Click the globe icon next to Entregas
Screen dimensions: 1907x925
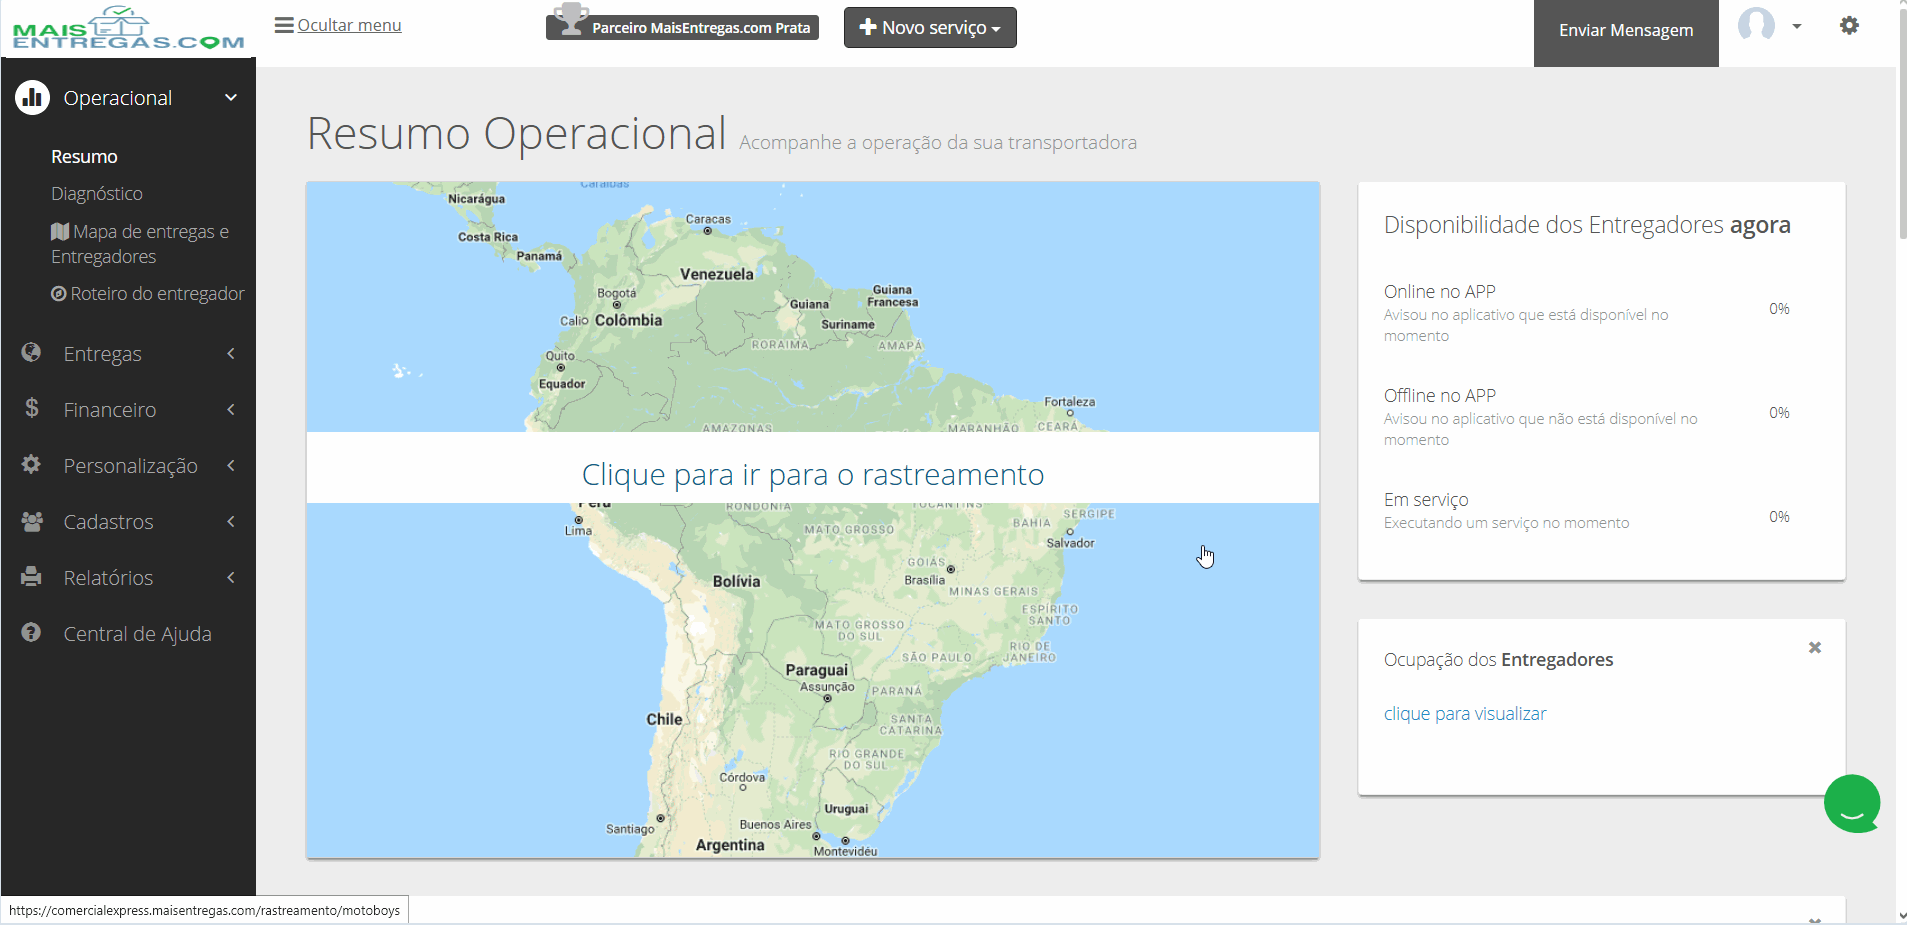(x=32, y=353)
